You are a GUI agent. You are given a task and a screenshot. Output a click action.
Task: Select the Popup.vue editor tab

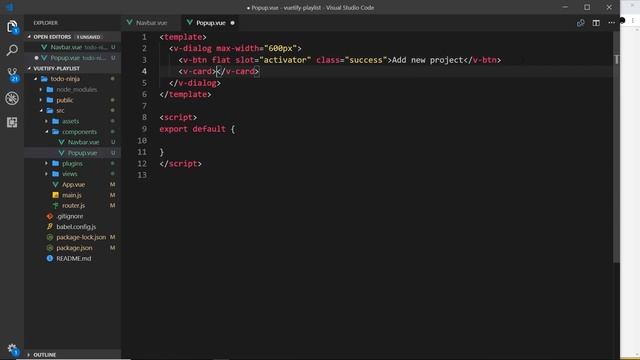click(211, 23)
